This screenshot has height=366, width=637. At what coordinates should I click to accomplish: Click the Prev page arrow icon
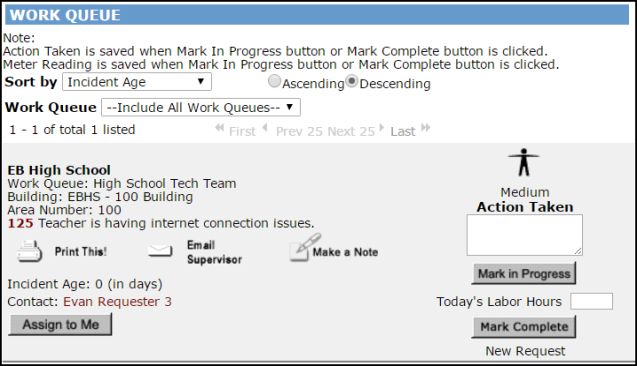coord(265,128)
